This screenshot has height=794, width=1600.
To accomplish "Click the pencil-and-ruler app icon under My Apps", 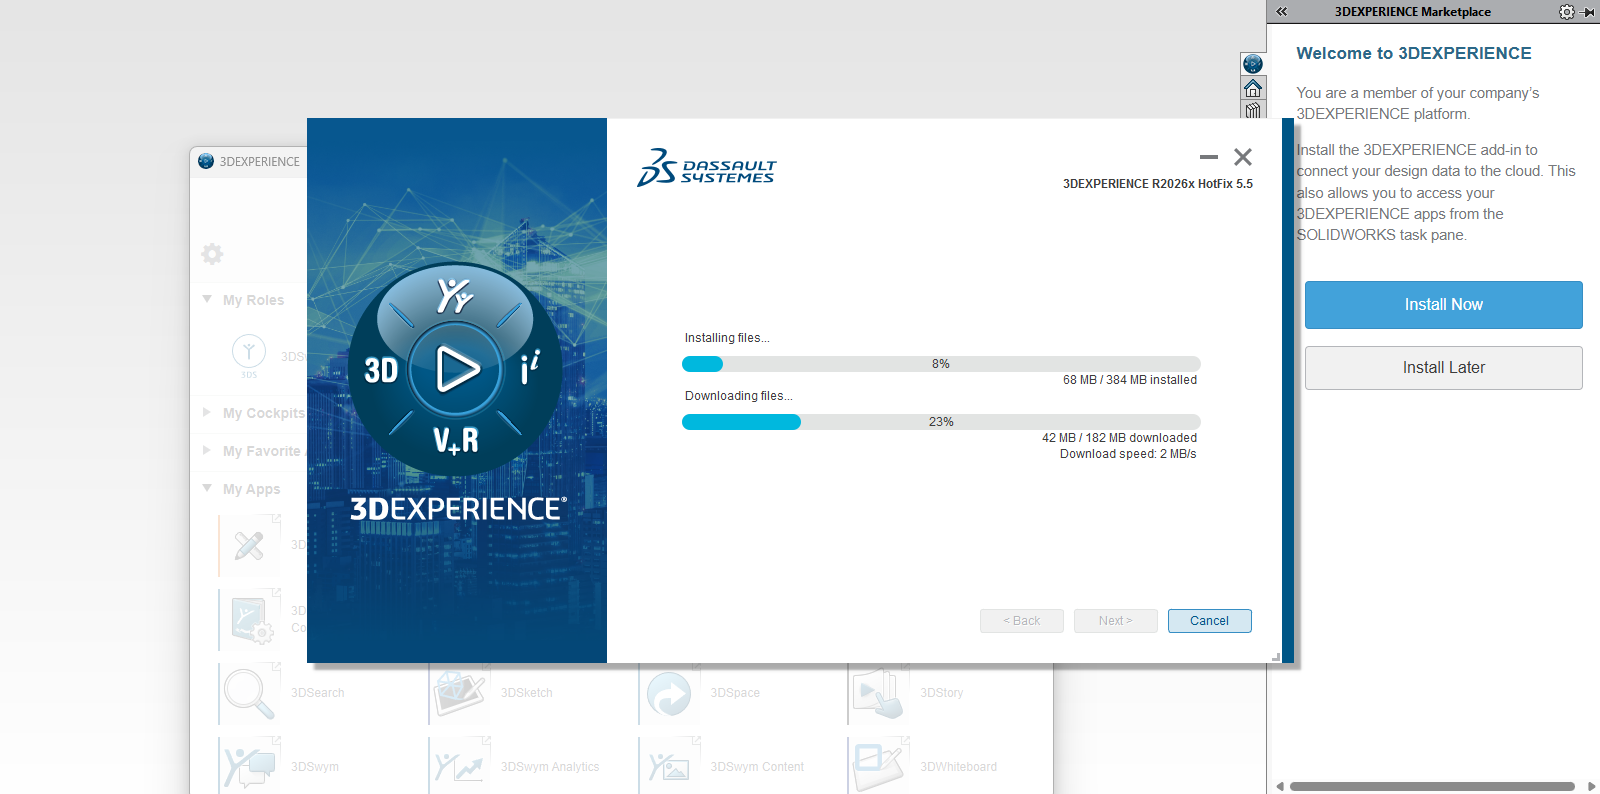I will [x=249, y=545].
